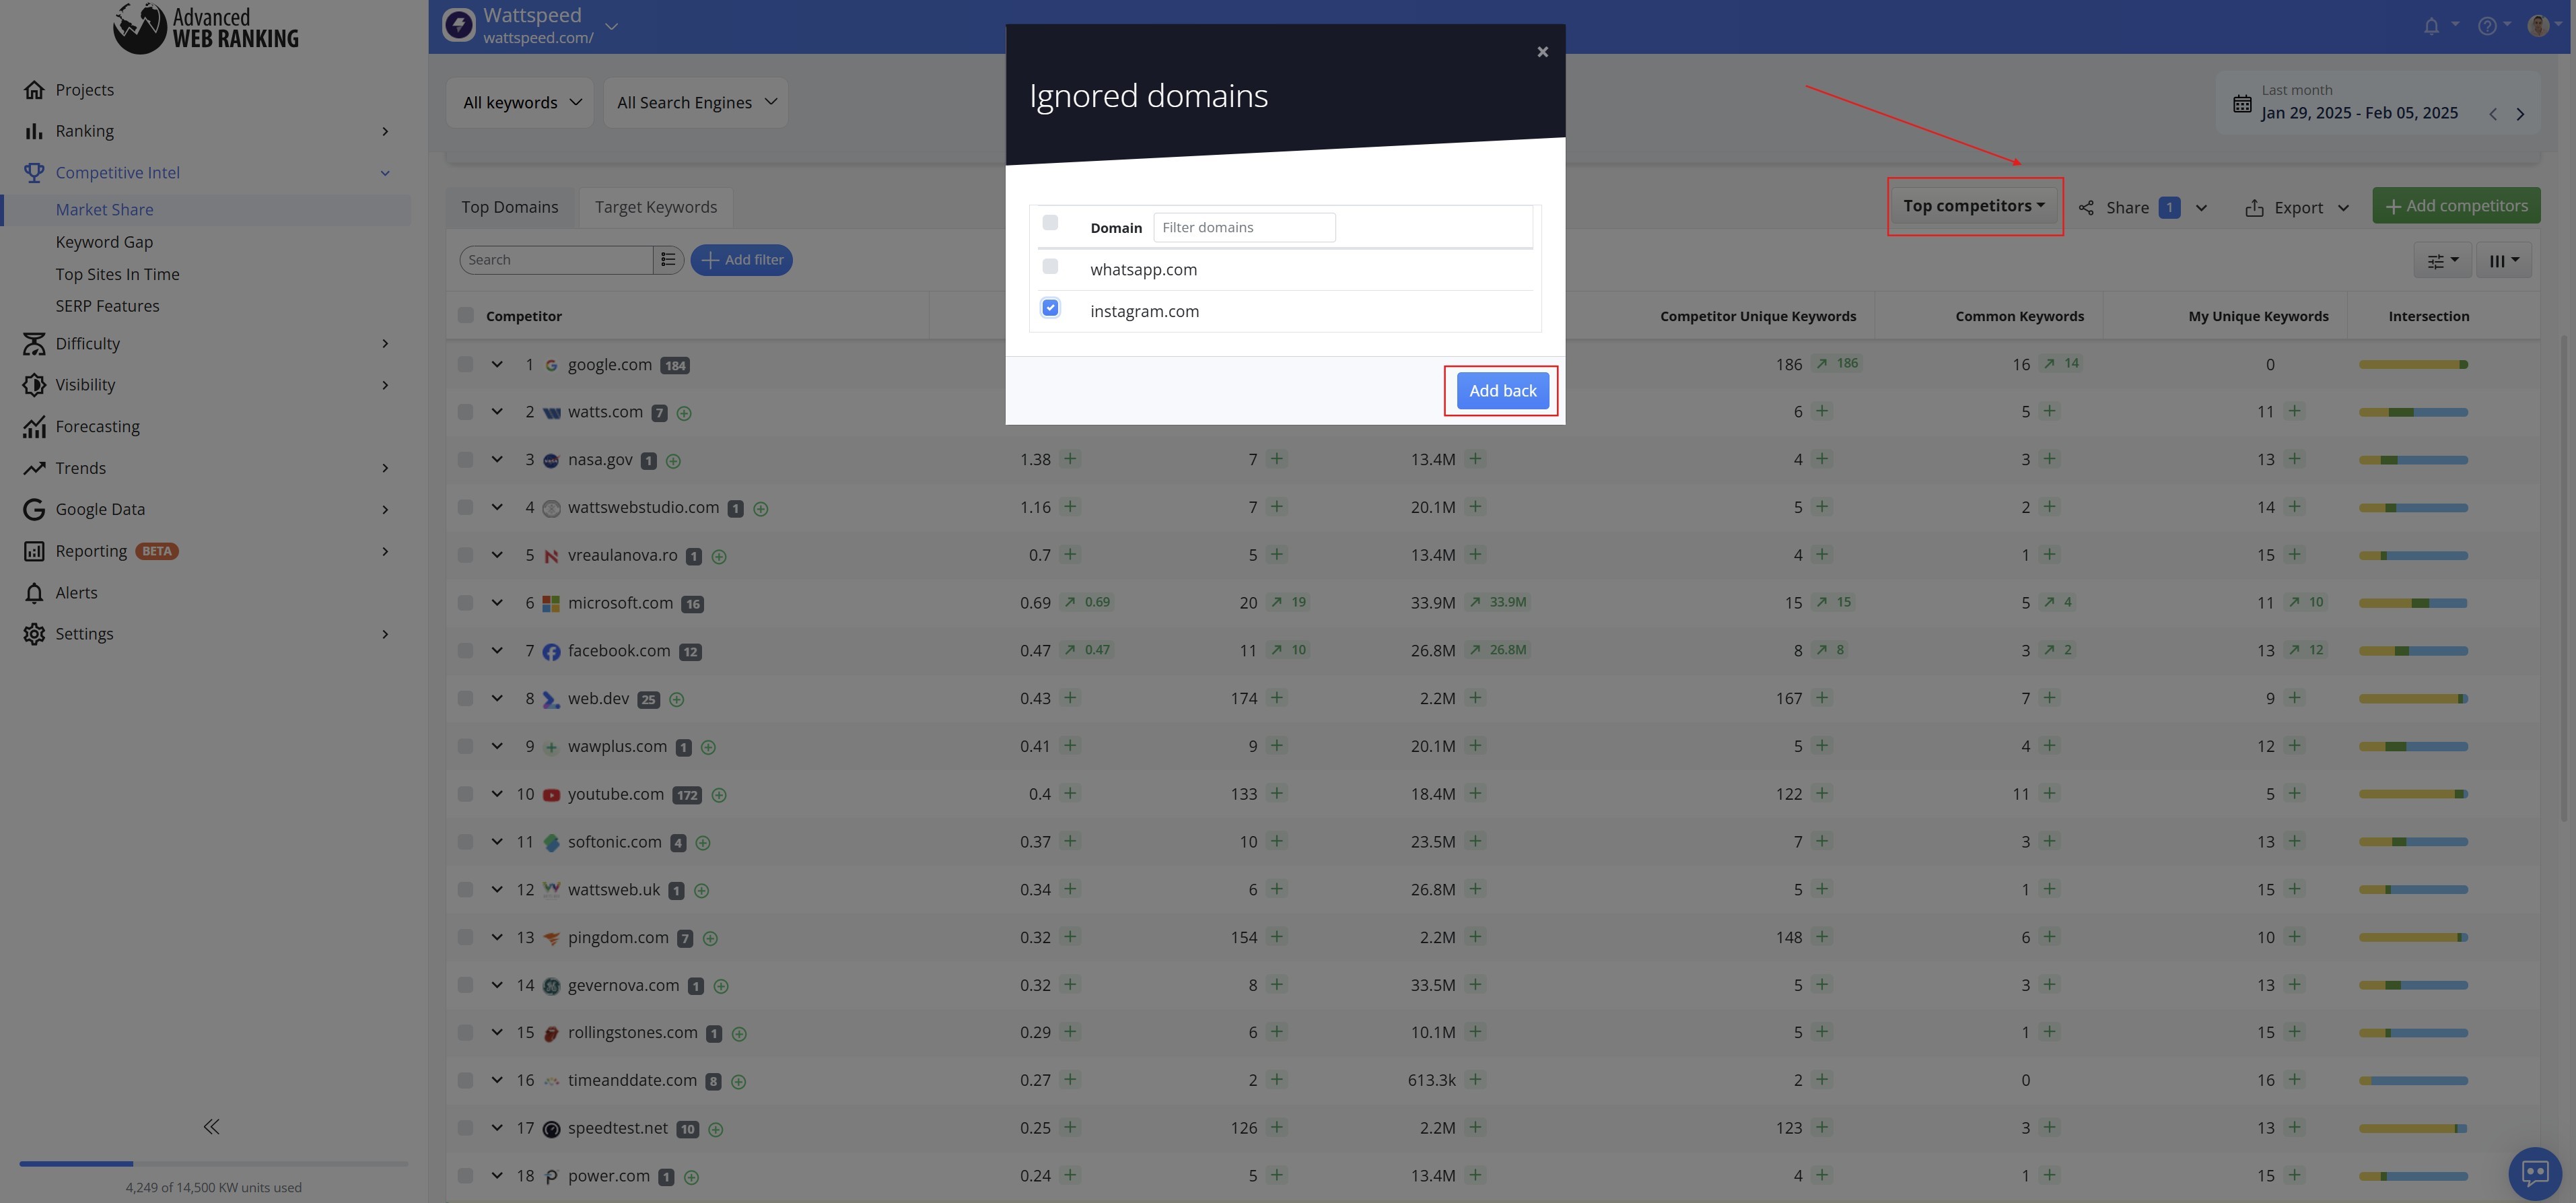Select the google.com row checkbox

pos(466,365)
